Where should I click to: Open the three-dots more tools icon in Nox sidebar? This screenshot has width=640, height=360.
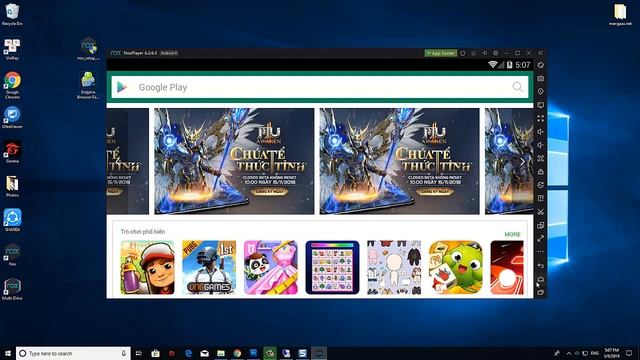tap(540, 252)
